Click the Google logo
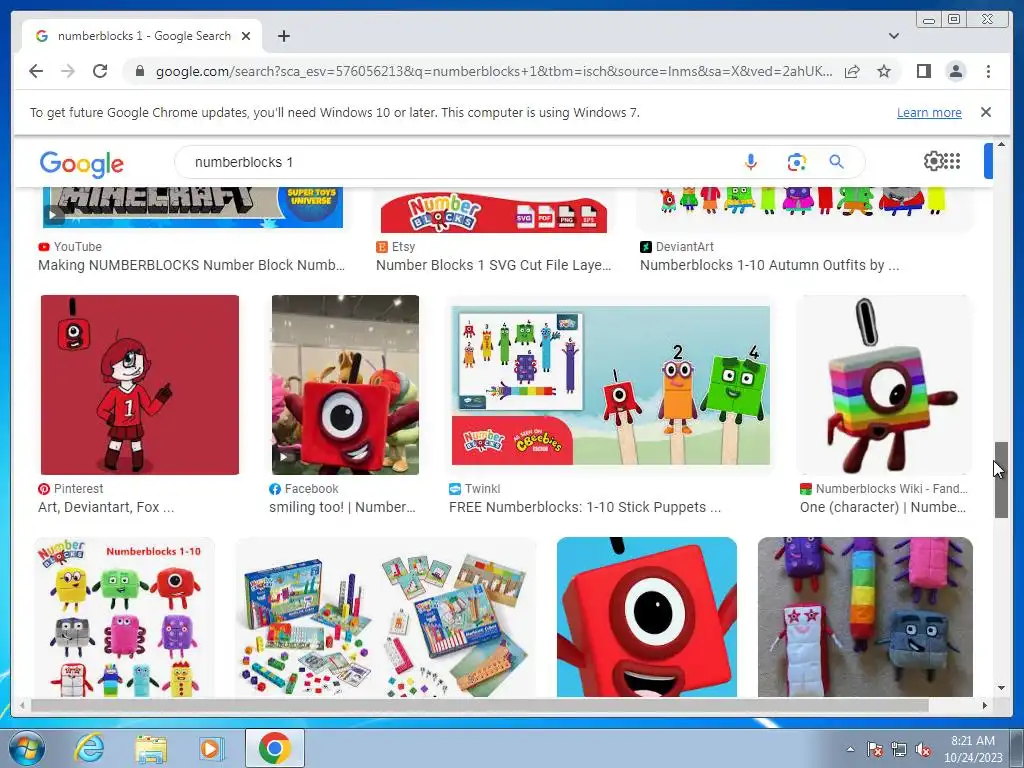 [x=82, y=163]
